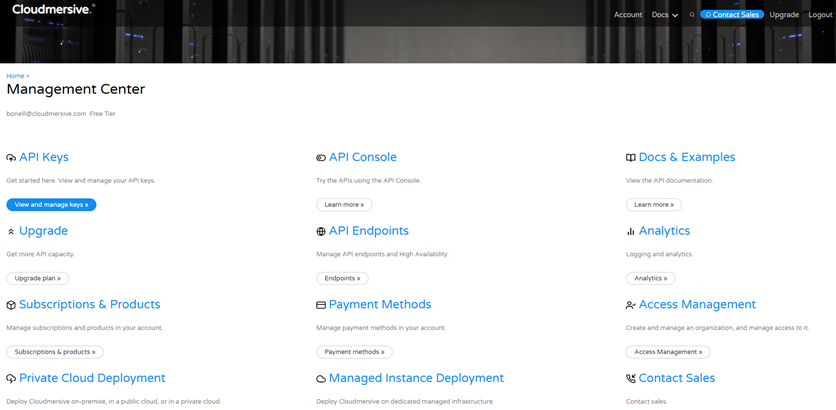Click the double-chevron icon beside Upgrade
836x410 pixels.
(x=11, y=231)
